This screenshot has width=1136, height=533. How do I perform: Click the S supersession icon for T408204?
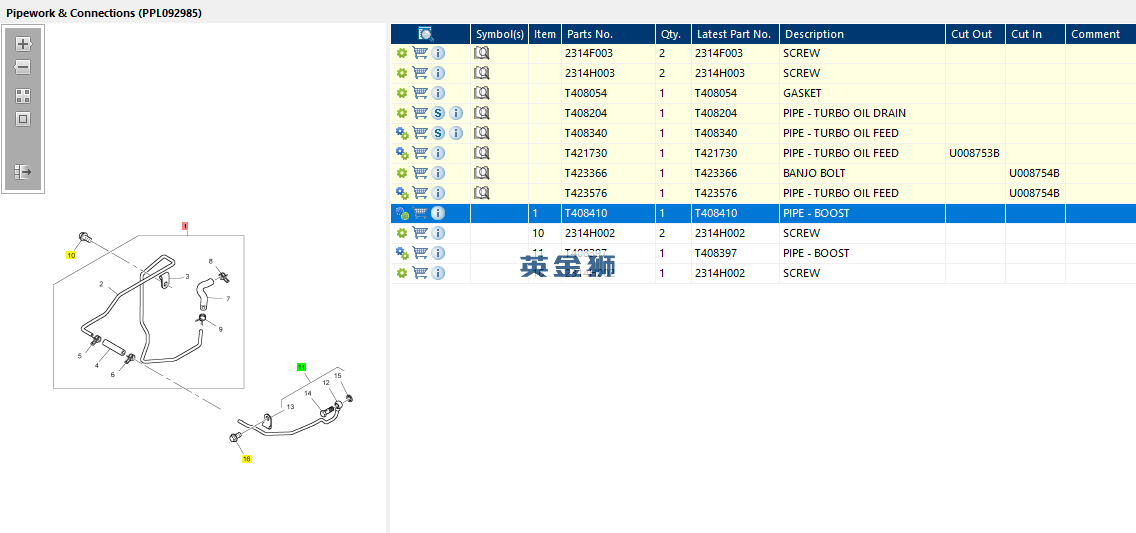pos(438,113)
